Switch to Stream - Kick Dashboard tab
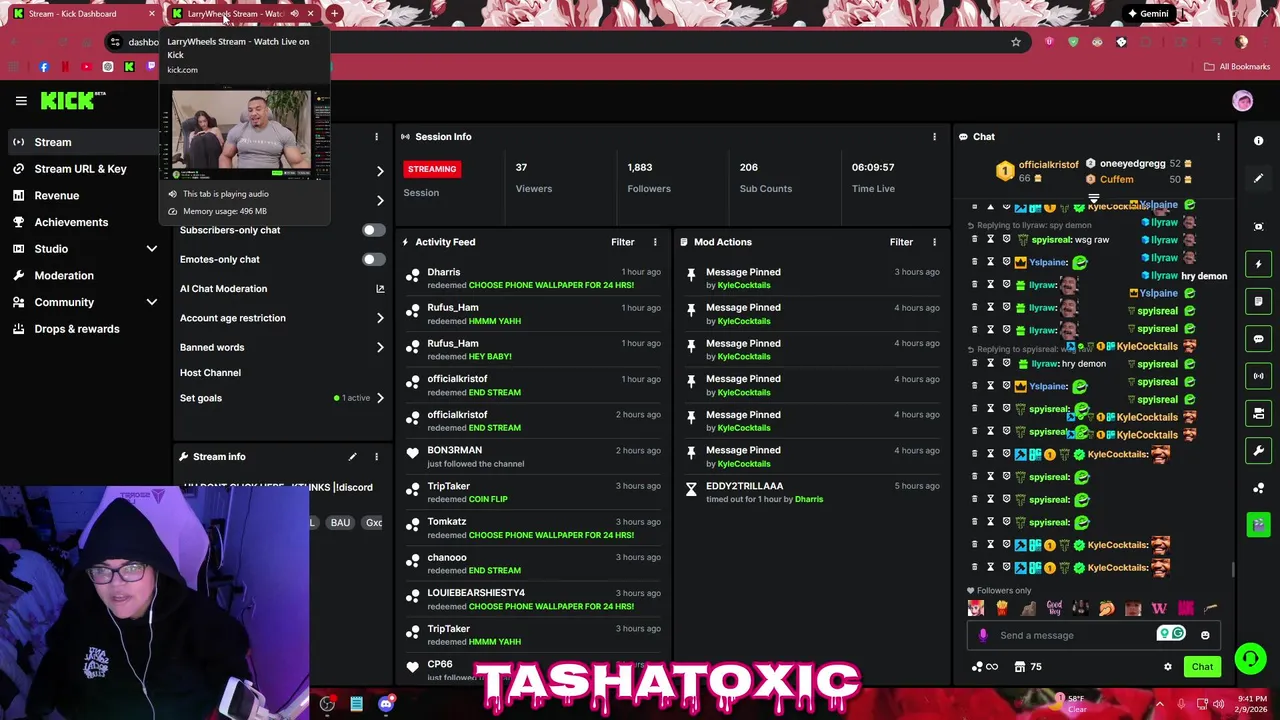The image size is (1280, 720). pos(84,14)
